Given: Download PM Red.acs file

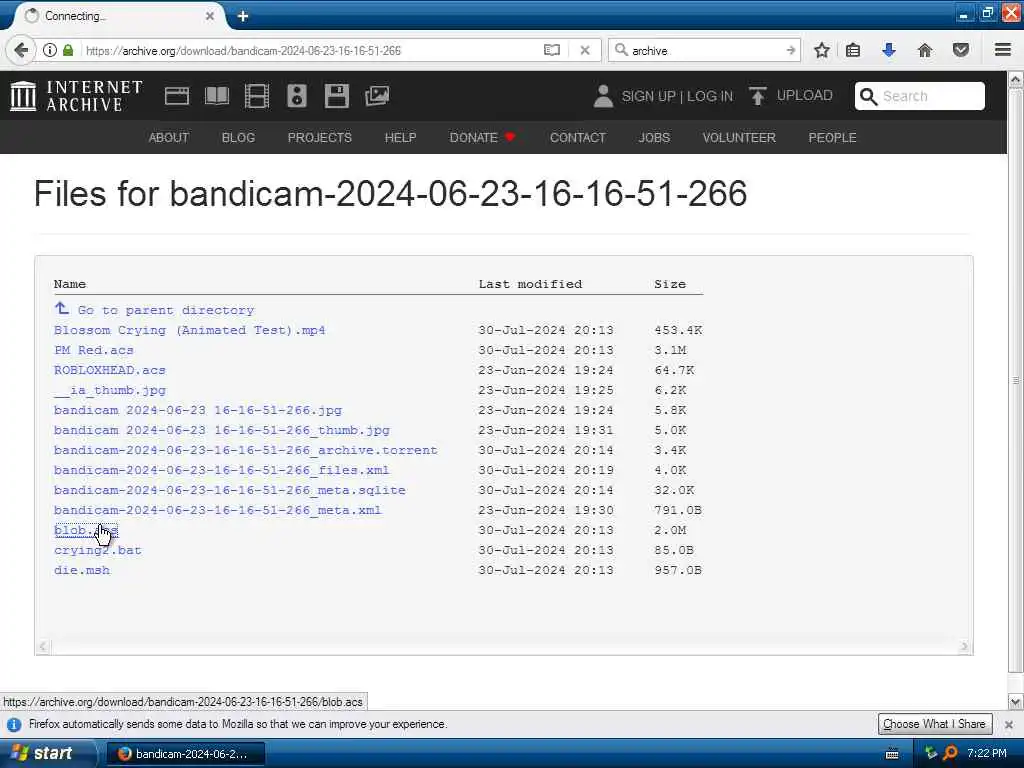Looking at the screenshot, I should coord(93,350).
